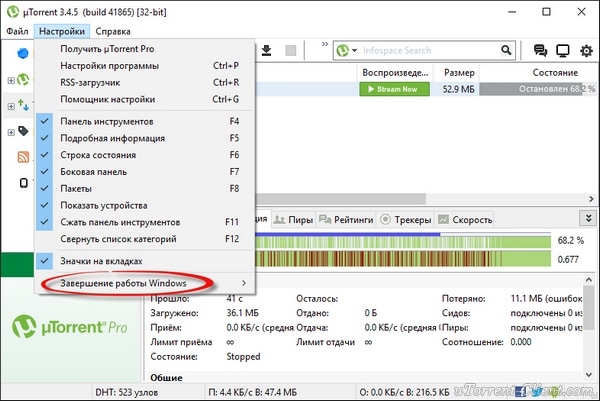The image size is (600, 401).
Task: Switch to the Трекеры tab
Action: click(406, 220)
